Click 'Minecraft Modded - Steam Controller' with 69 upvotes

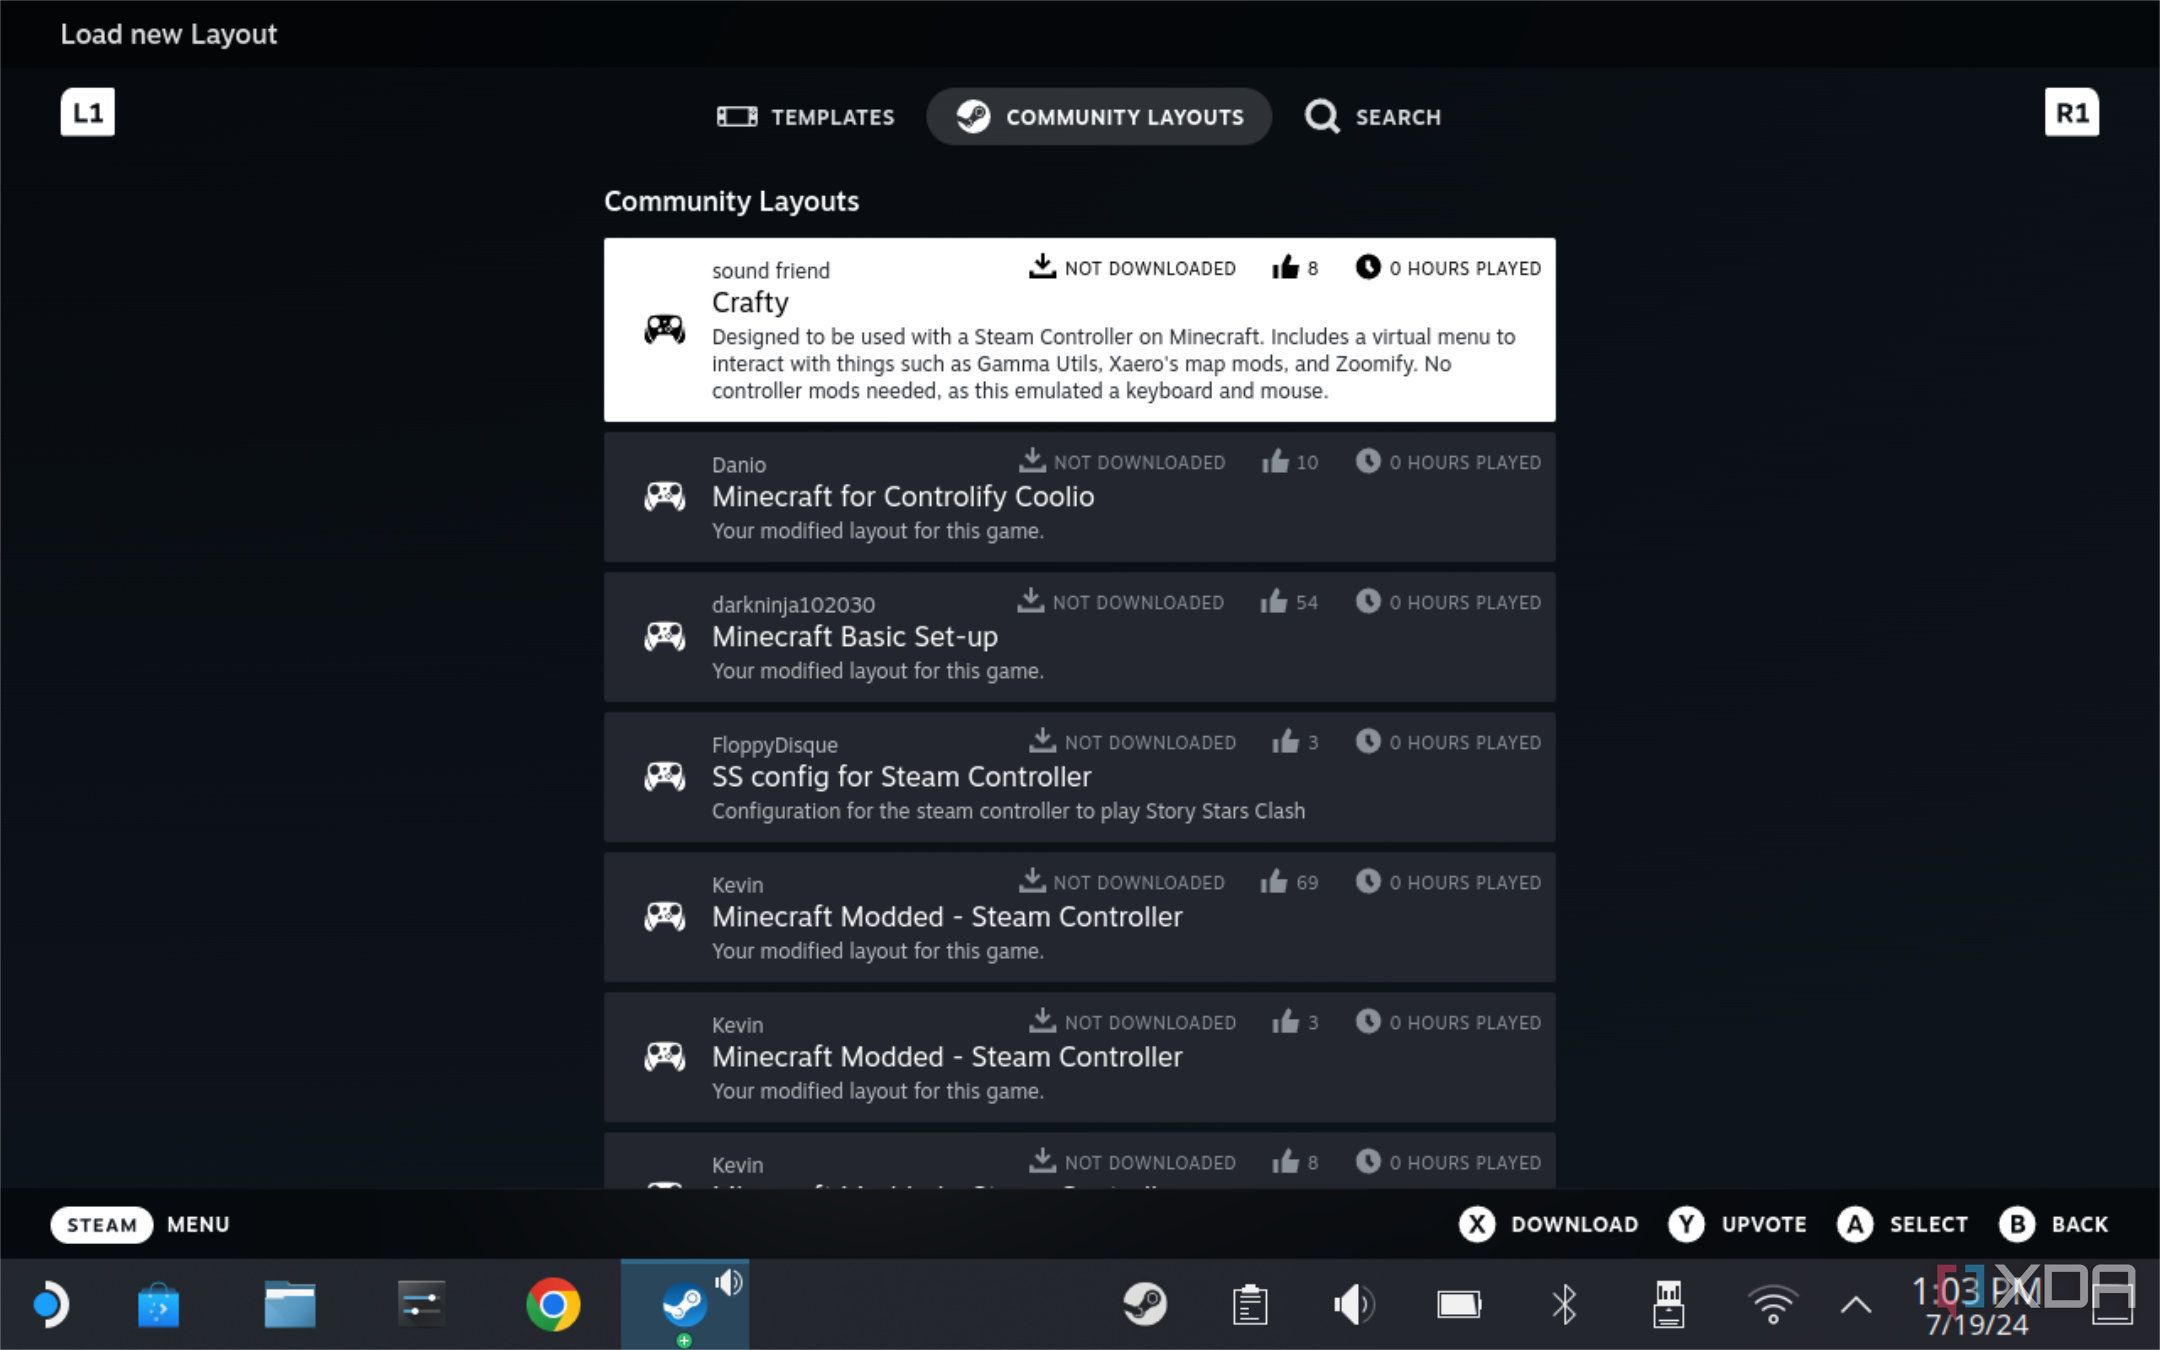click(x=947, y=917)
